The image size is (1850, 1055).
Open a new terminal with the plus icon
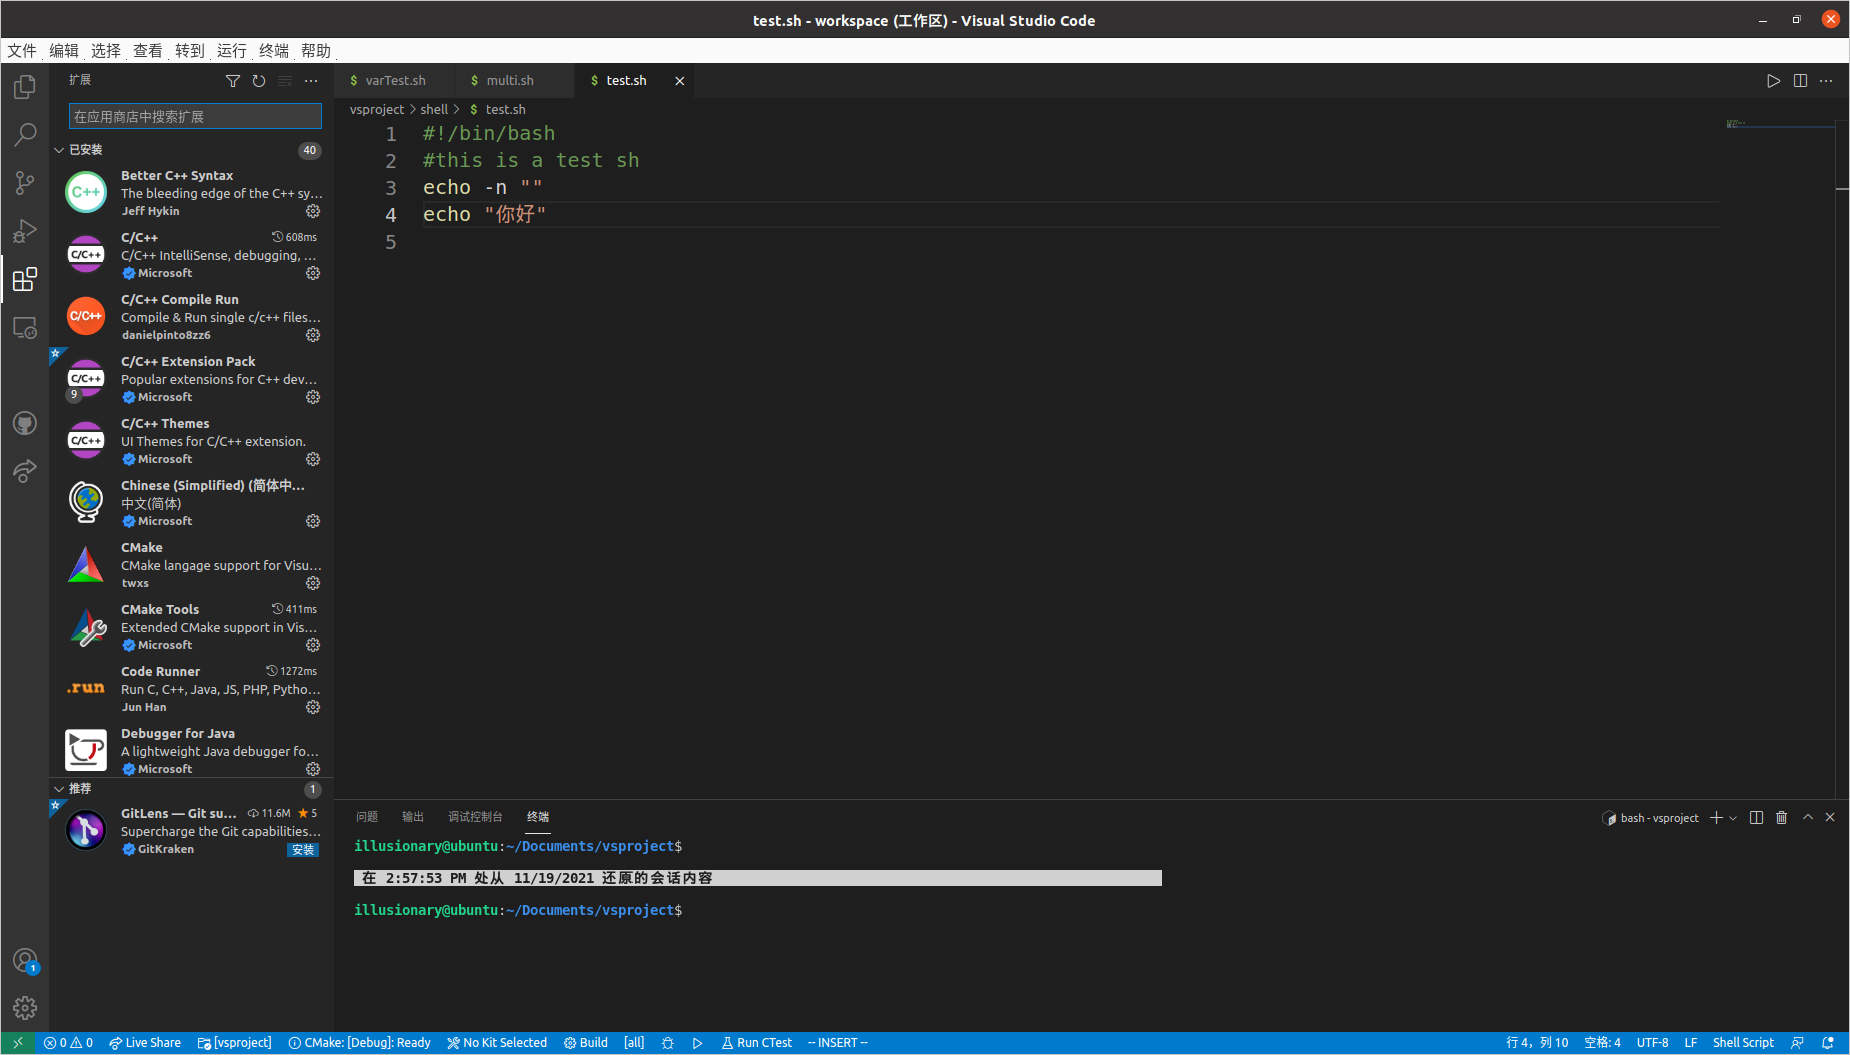pyautogui.click(x=1717, y=817)
